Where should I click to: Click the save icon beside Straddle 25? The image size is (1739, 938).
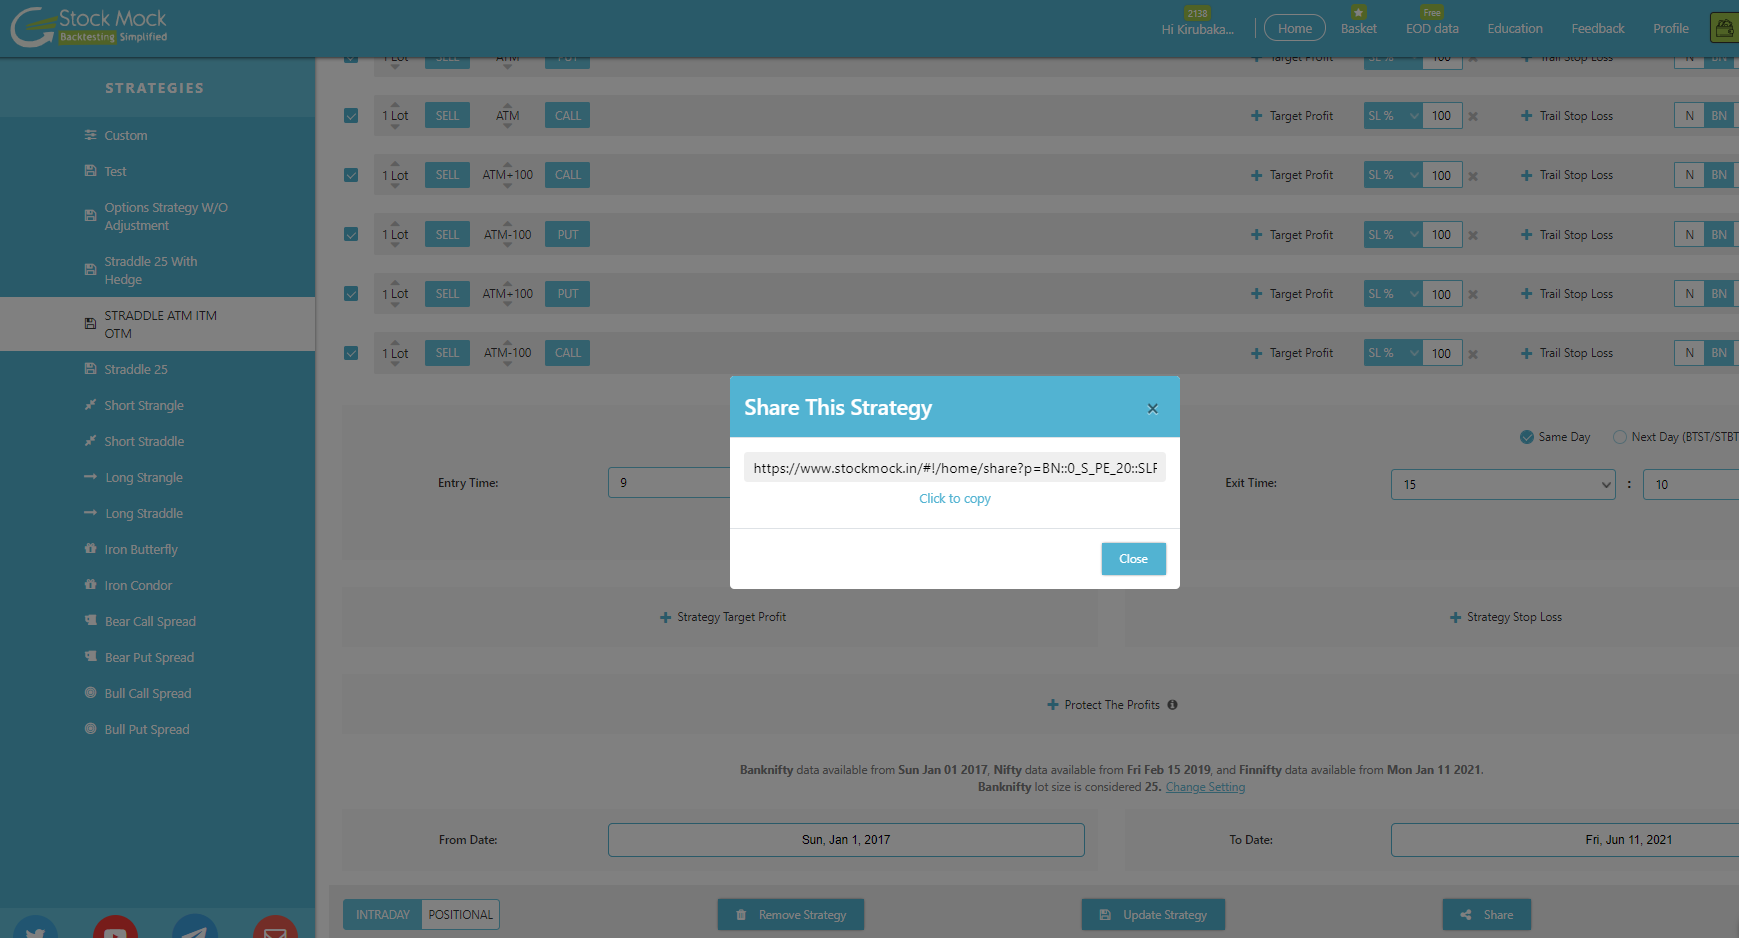pos(91,369)
